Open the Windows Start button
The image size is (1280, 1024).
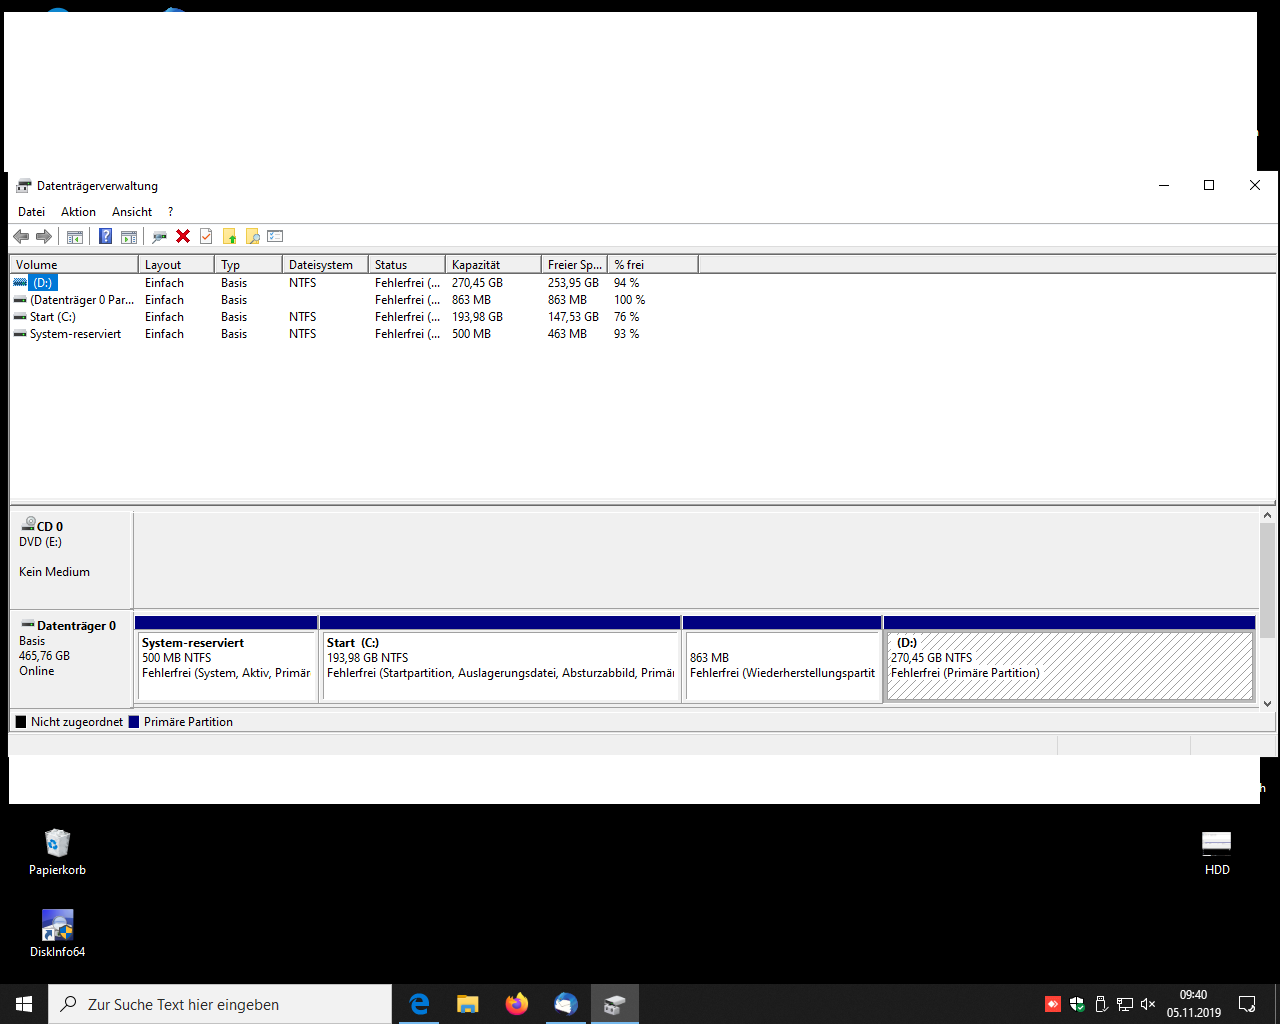24,1004
